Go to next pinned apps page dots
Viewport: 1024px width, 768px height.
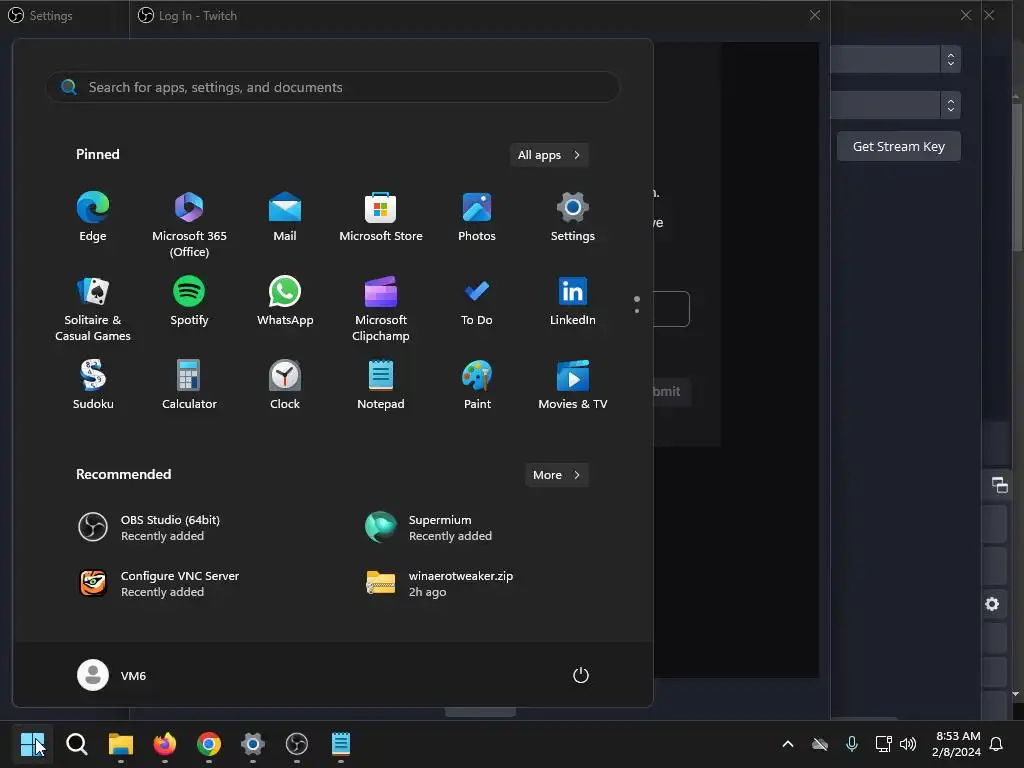point(637,305)
